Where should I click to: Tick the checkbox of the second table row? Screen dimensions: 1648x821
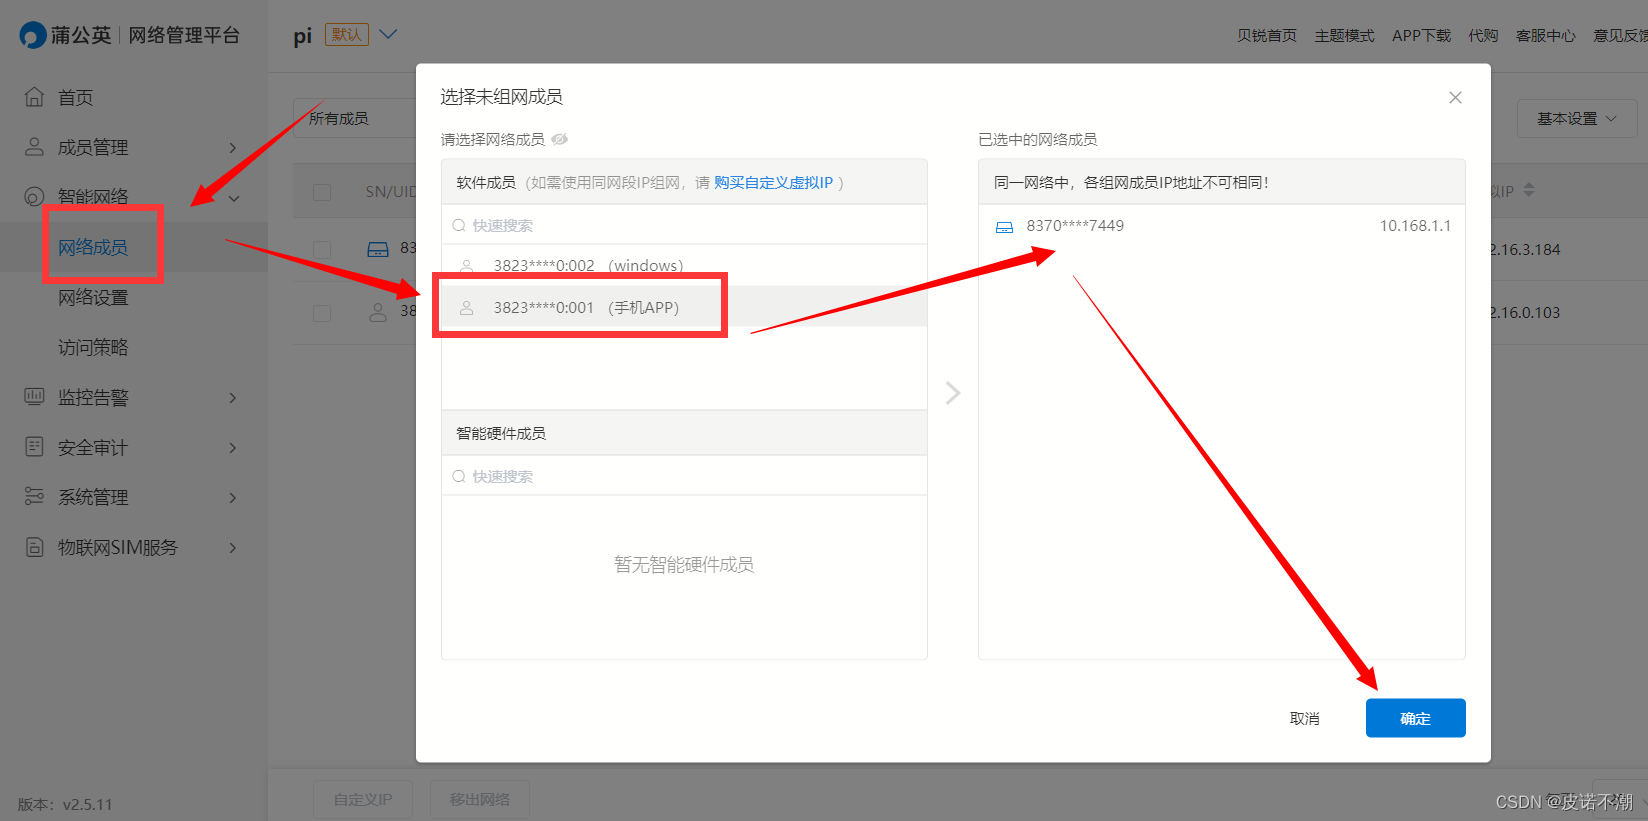click(322, 313)
